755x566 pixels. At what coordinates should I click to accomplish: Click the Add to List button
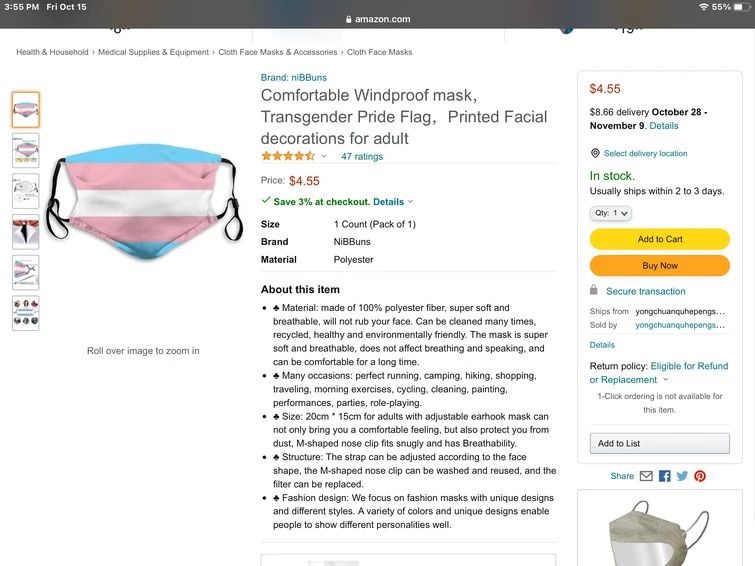659,443
